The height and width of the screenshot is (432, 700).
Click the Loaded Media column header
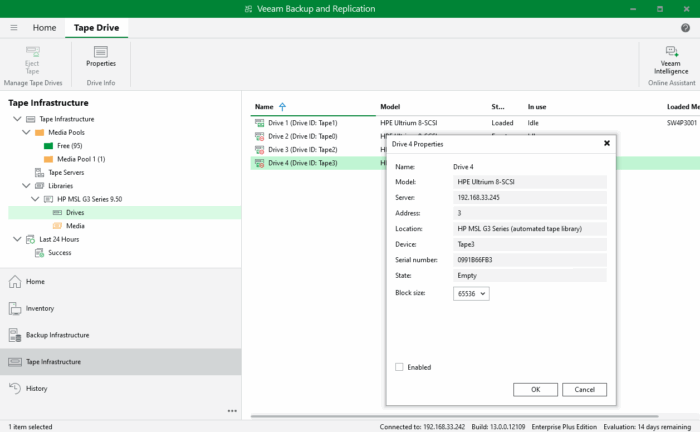683,107
